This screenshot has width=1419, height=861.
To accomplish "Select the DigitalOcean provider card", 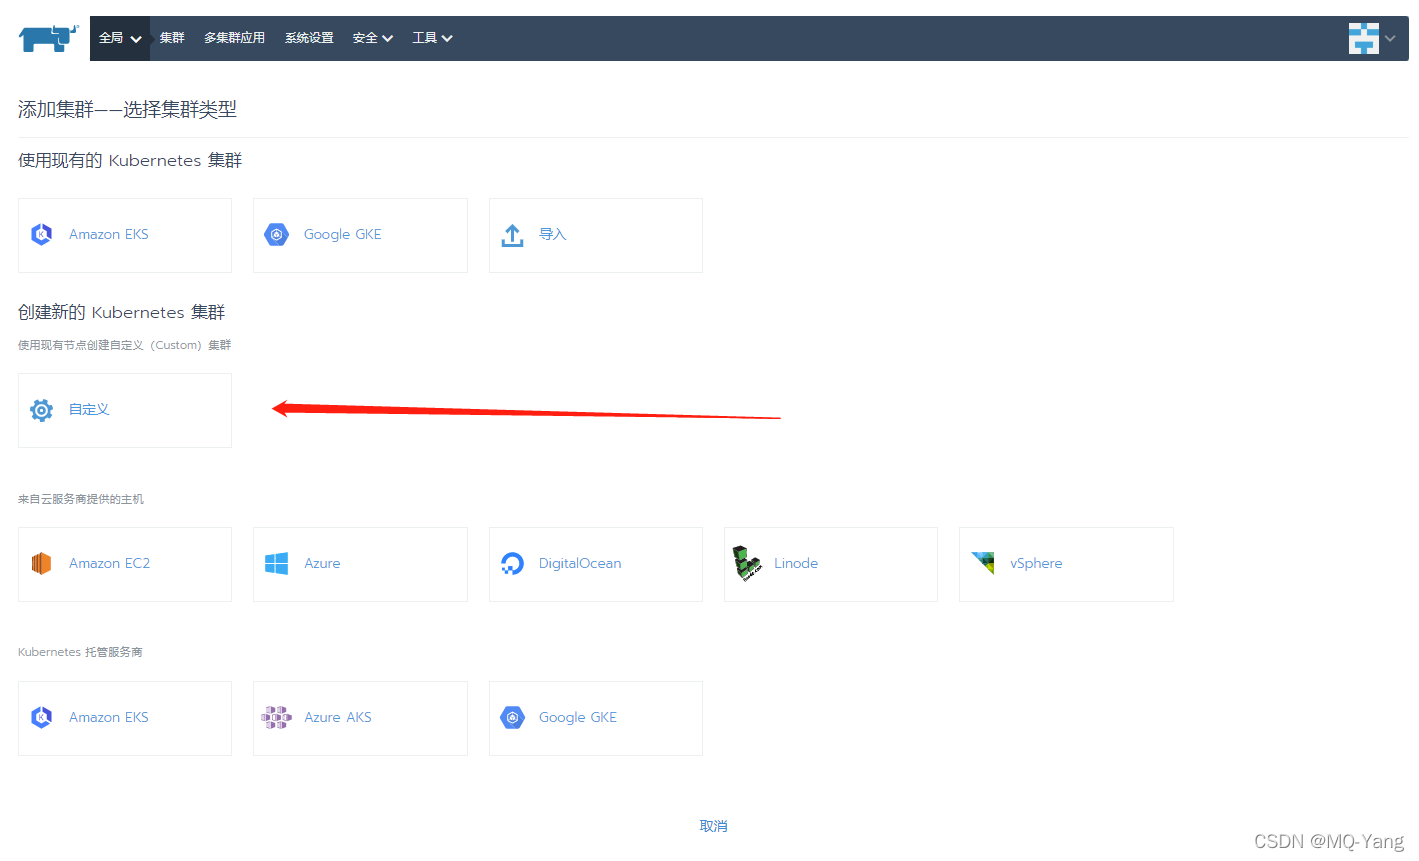I will (x=596, y=564).
